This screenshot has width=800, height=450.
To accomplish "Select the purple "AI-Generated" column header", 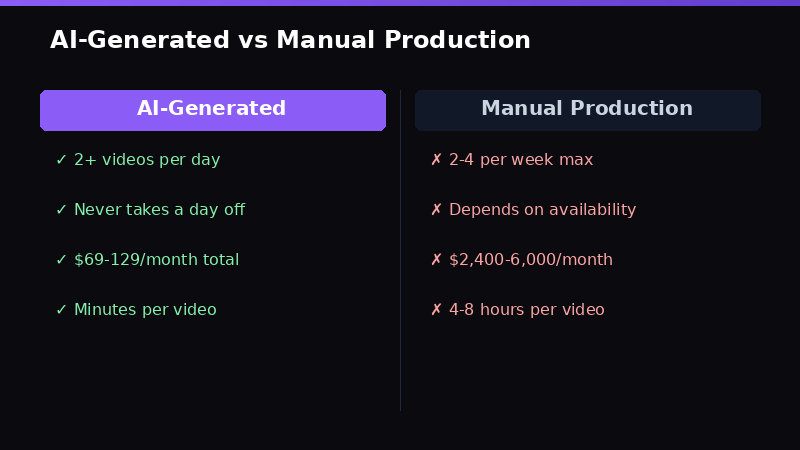I will (212, 110).
